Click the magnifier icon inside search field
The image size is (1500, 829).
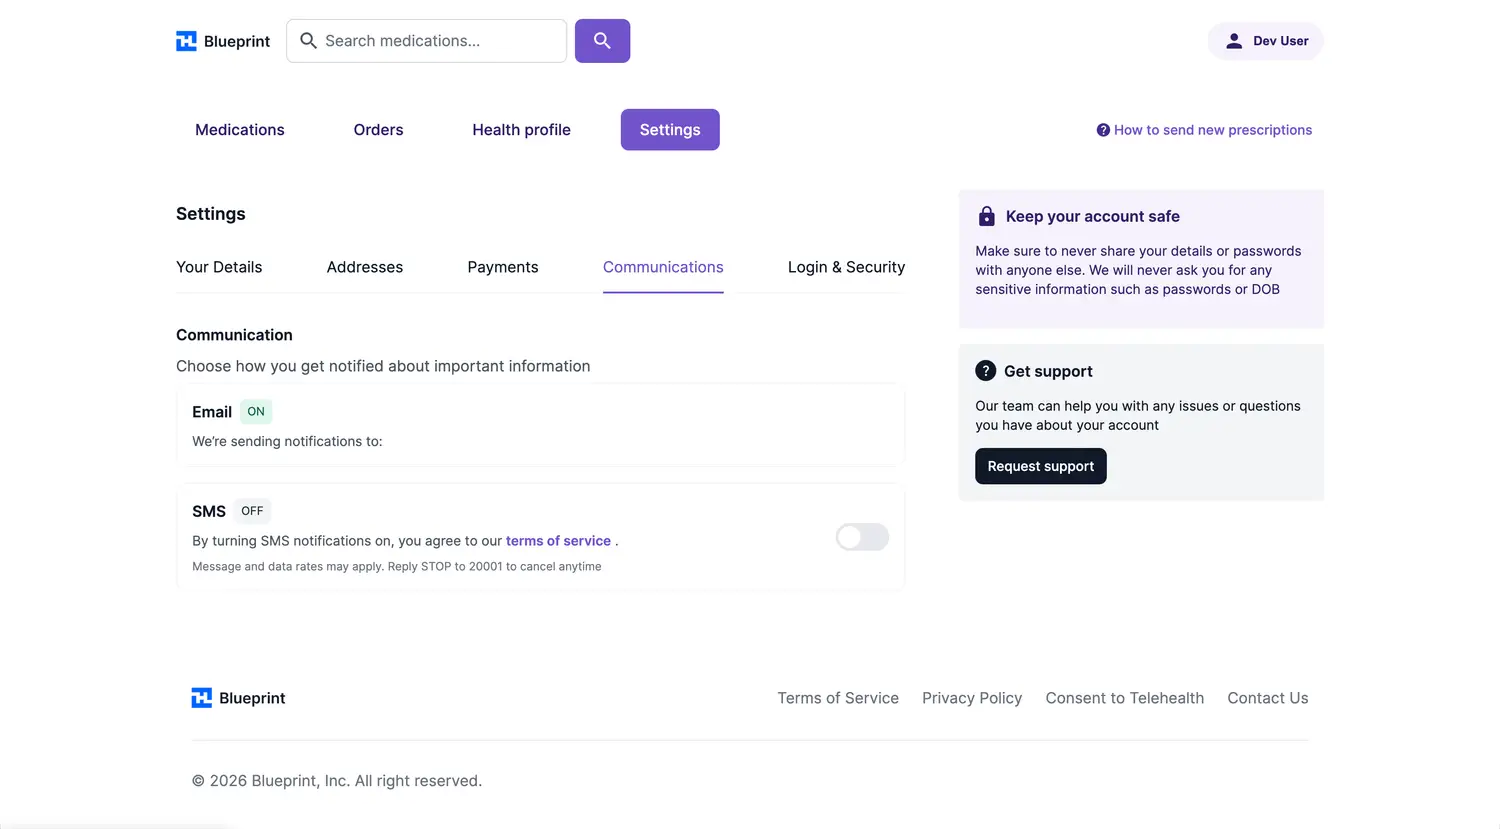(x=309, y=41)
